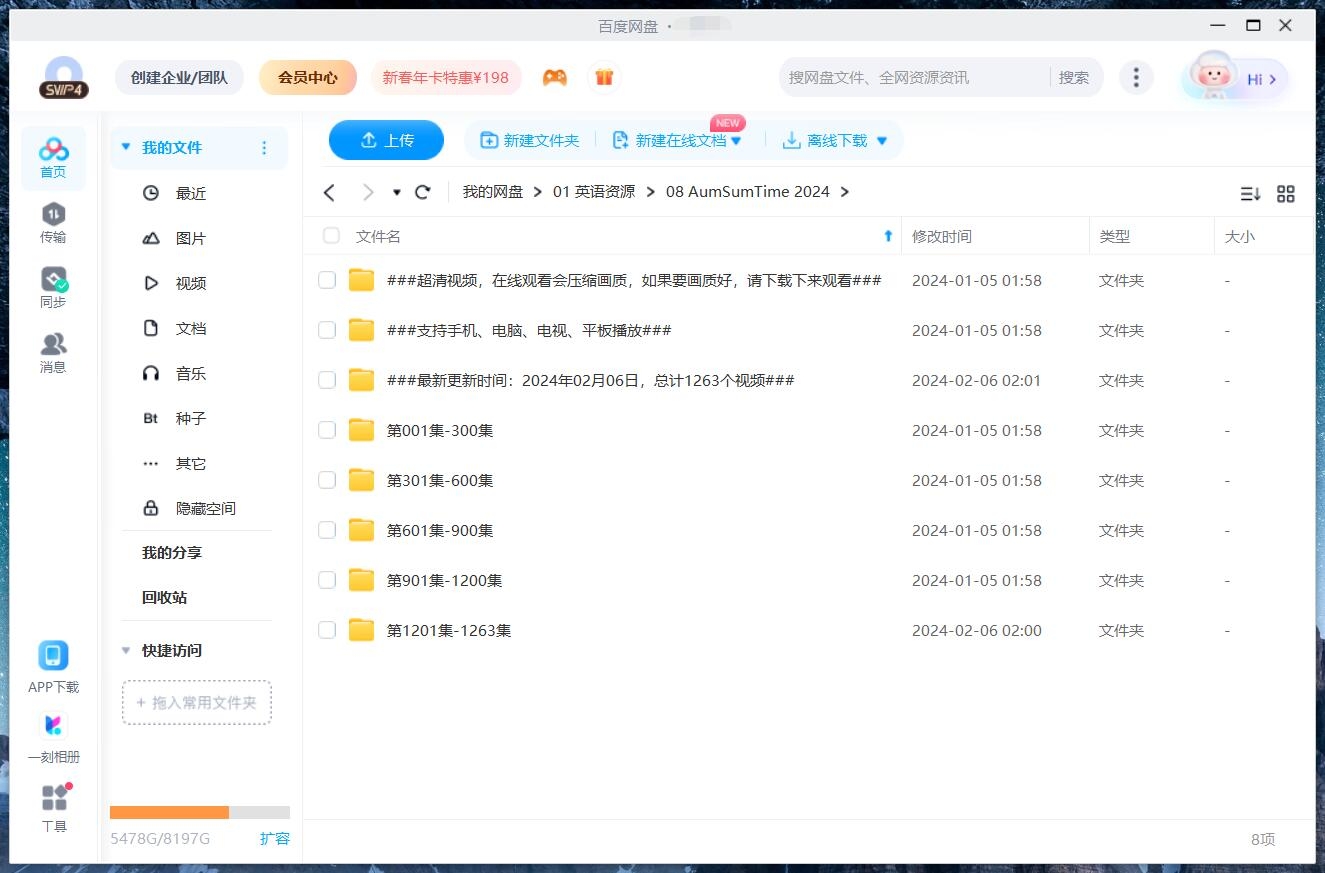Click the 扩容 expand storage link
Screen dimensions: 1325x873
(x=274, y=838)
